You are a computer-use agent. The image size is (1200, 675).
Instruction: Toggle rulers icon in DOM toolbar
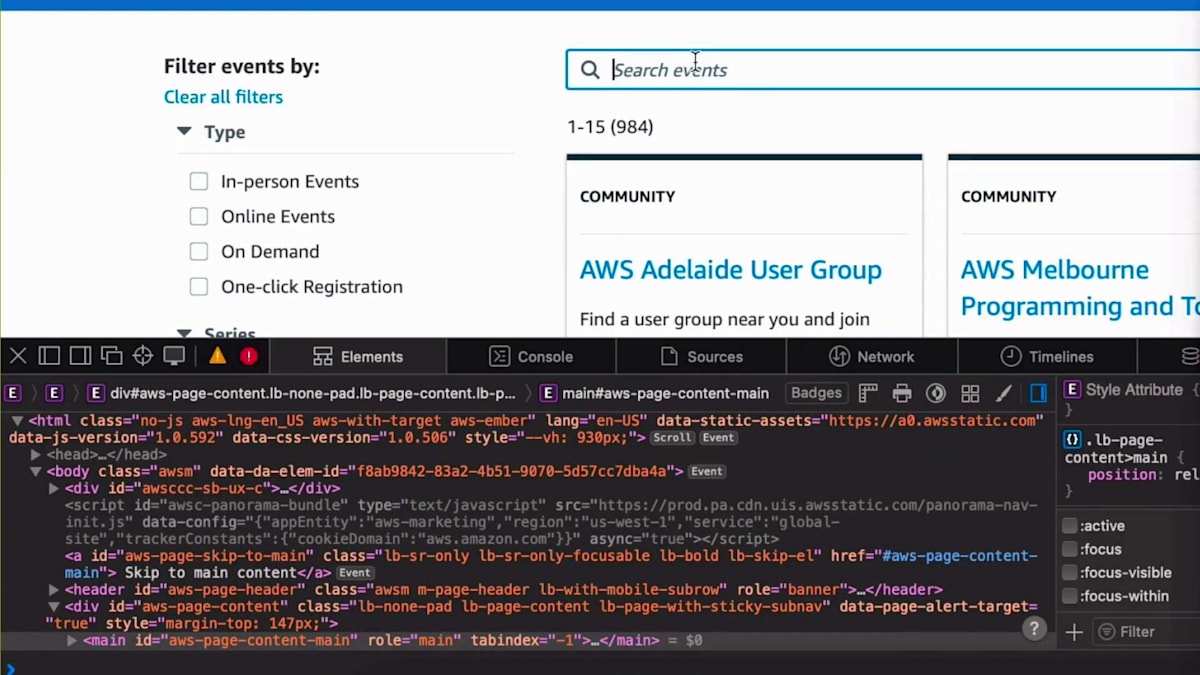click(x=868, y=393)
